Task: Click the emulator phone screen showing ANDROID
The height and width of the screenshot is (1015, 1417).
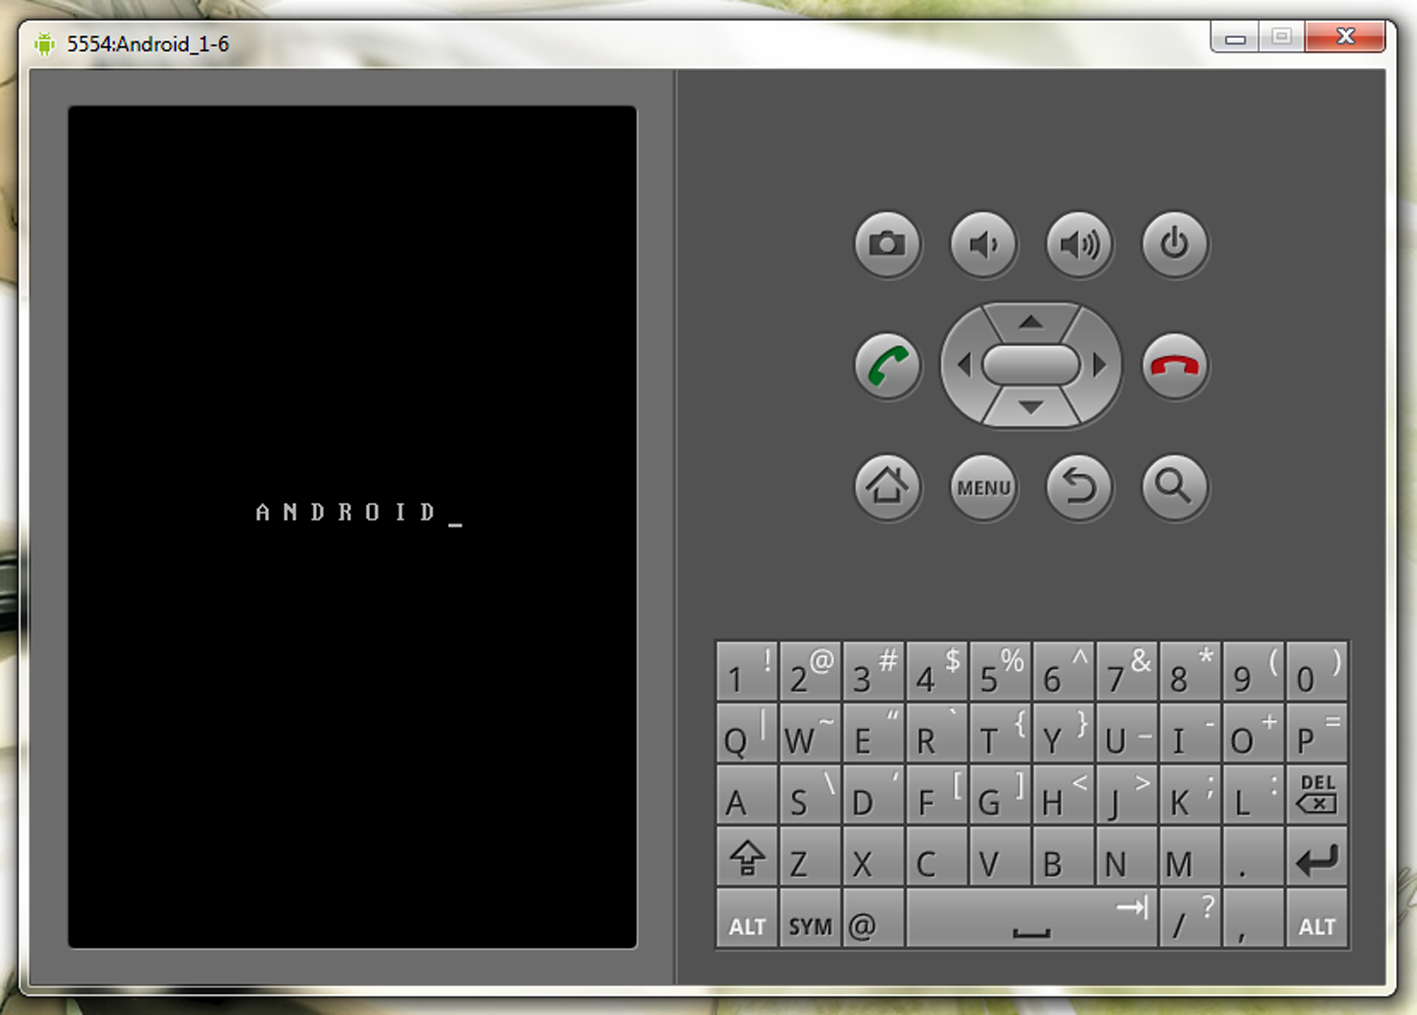Action: (352, 527)
